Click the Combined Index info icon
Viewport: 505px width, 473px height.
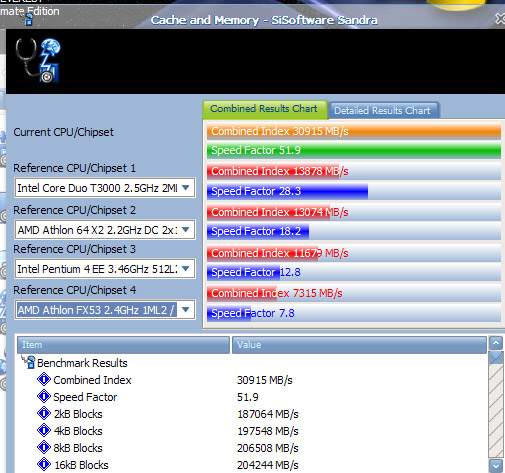coord(44,379)
